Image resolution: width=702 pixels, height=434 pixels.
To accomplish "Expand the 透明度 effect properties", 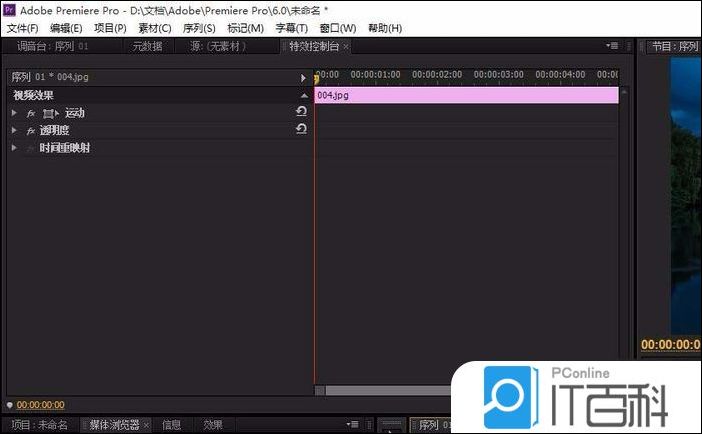I will click(x=14, y=131).
